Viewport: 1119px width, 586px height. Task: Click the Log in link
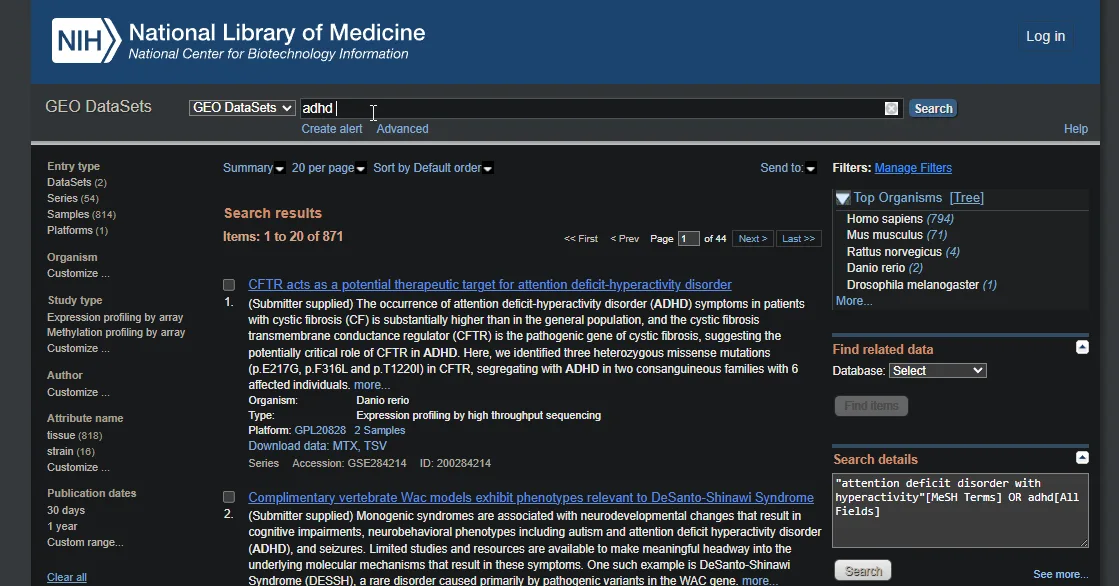(1045, 37)
